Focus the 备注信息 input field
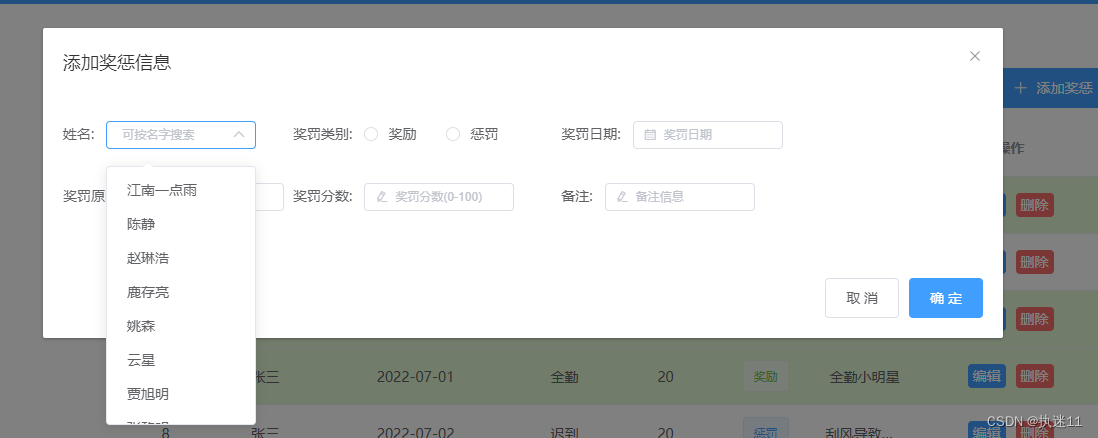The image size is (1098, 438). click(680, 197)
